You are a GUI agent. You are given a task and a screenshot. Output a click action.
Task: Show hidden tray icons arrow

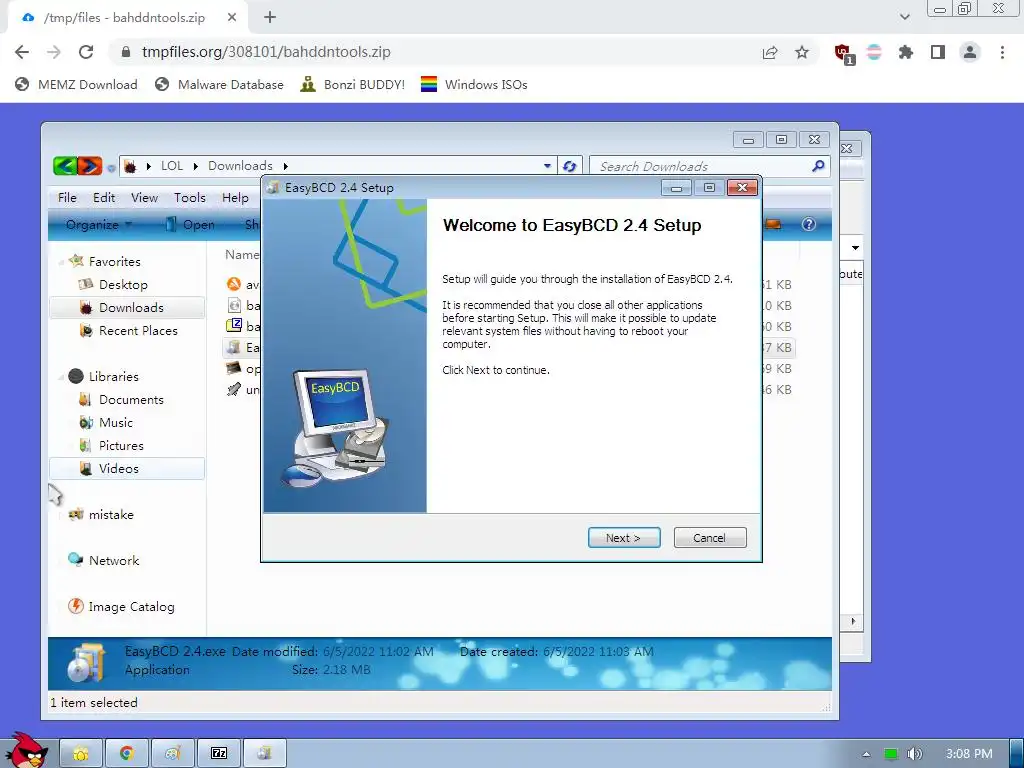point(866,754)
